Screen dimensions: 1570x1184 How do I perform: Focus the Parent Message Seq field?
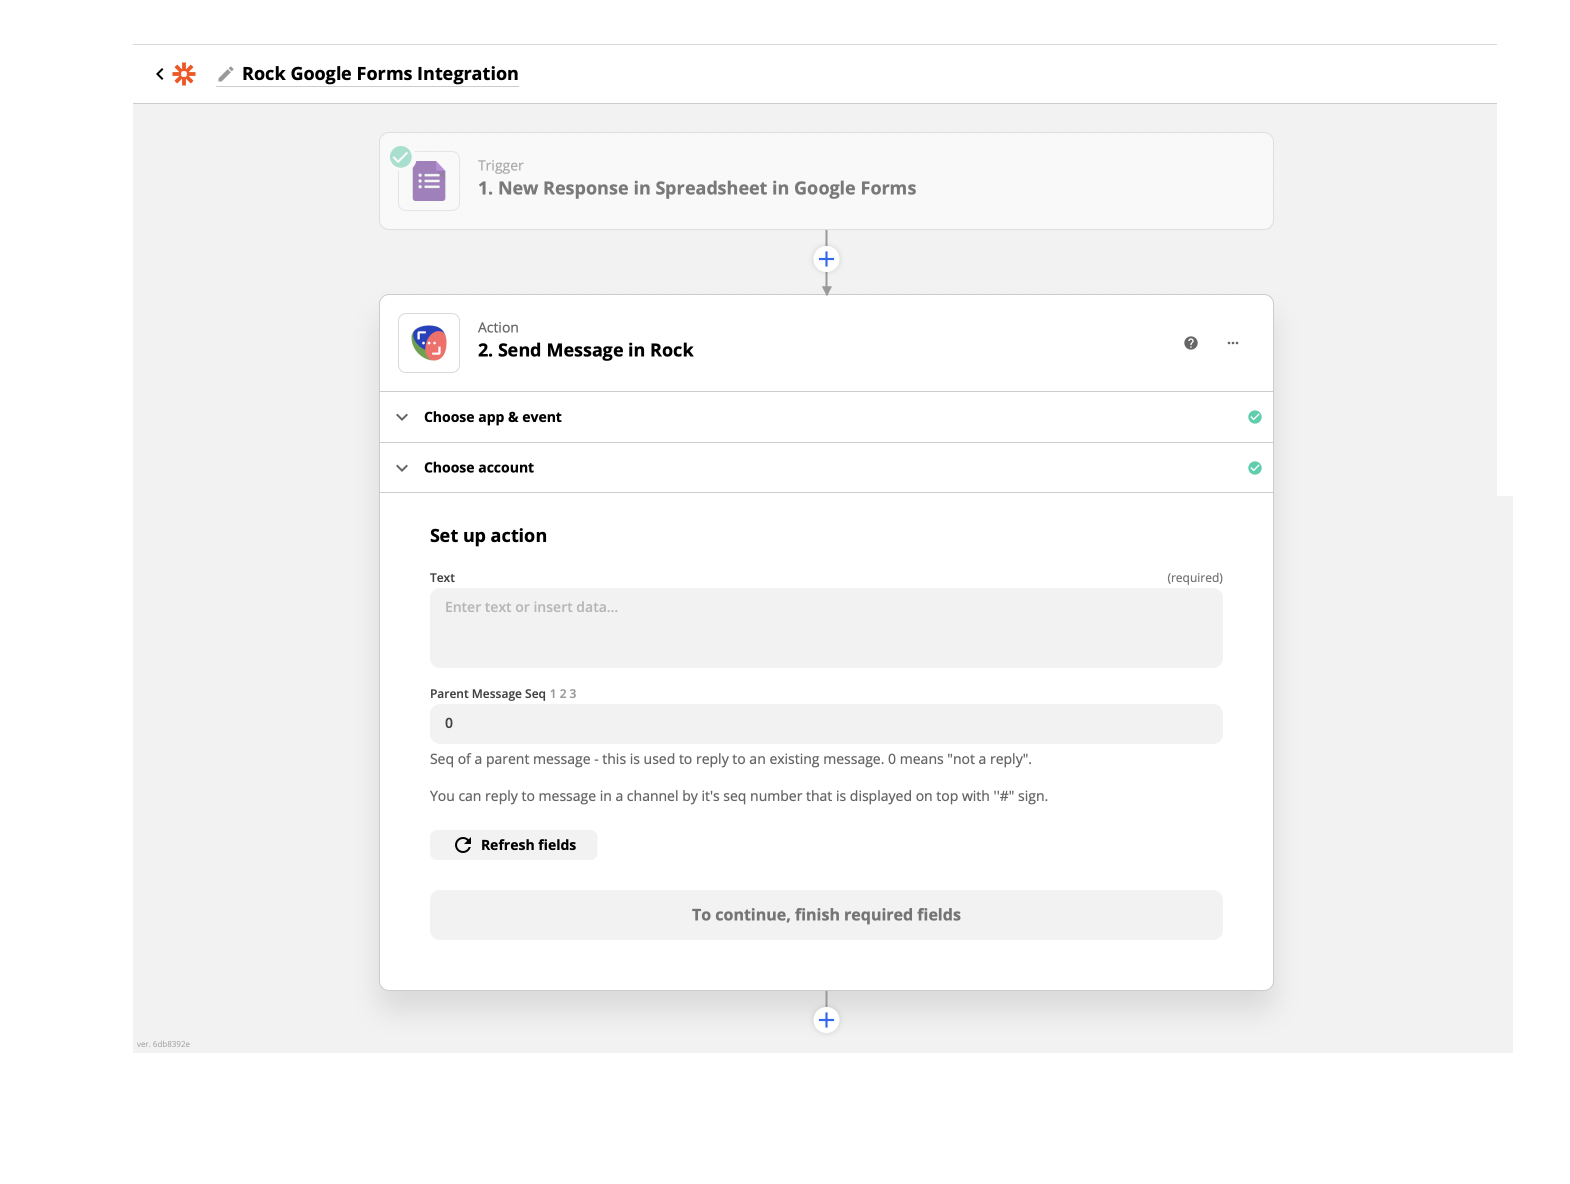(x=826, y=724)
